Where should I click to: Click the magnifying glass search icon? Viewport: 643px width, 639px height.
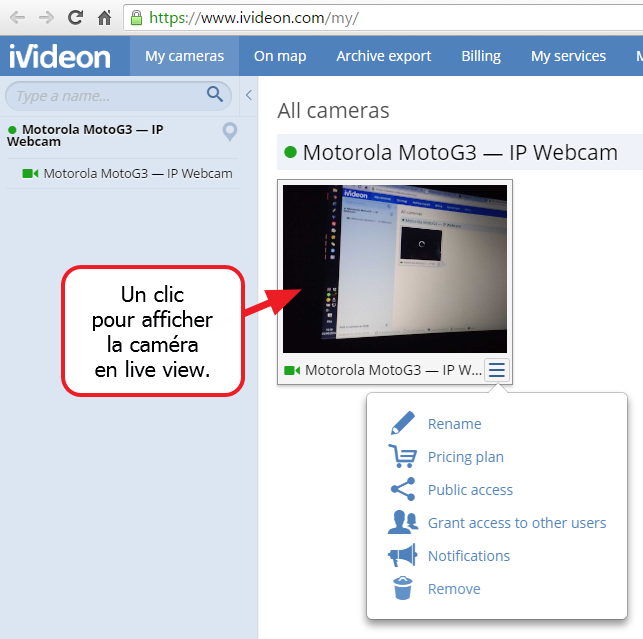(x=215, y=94)
